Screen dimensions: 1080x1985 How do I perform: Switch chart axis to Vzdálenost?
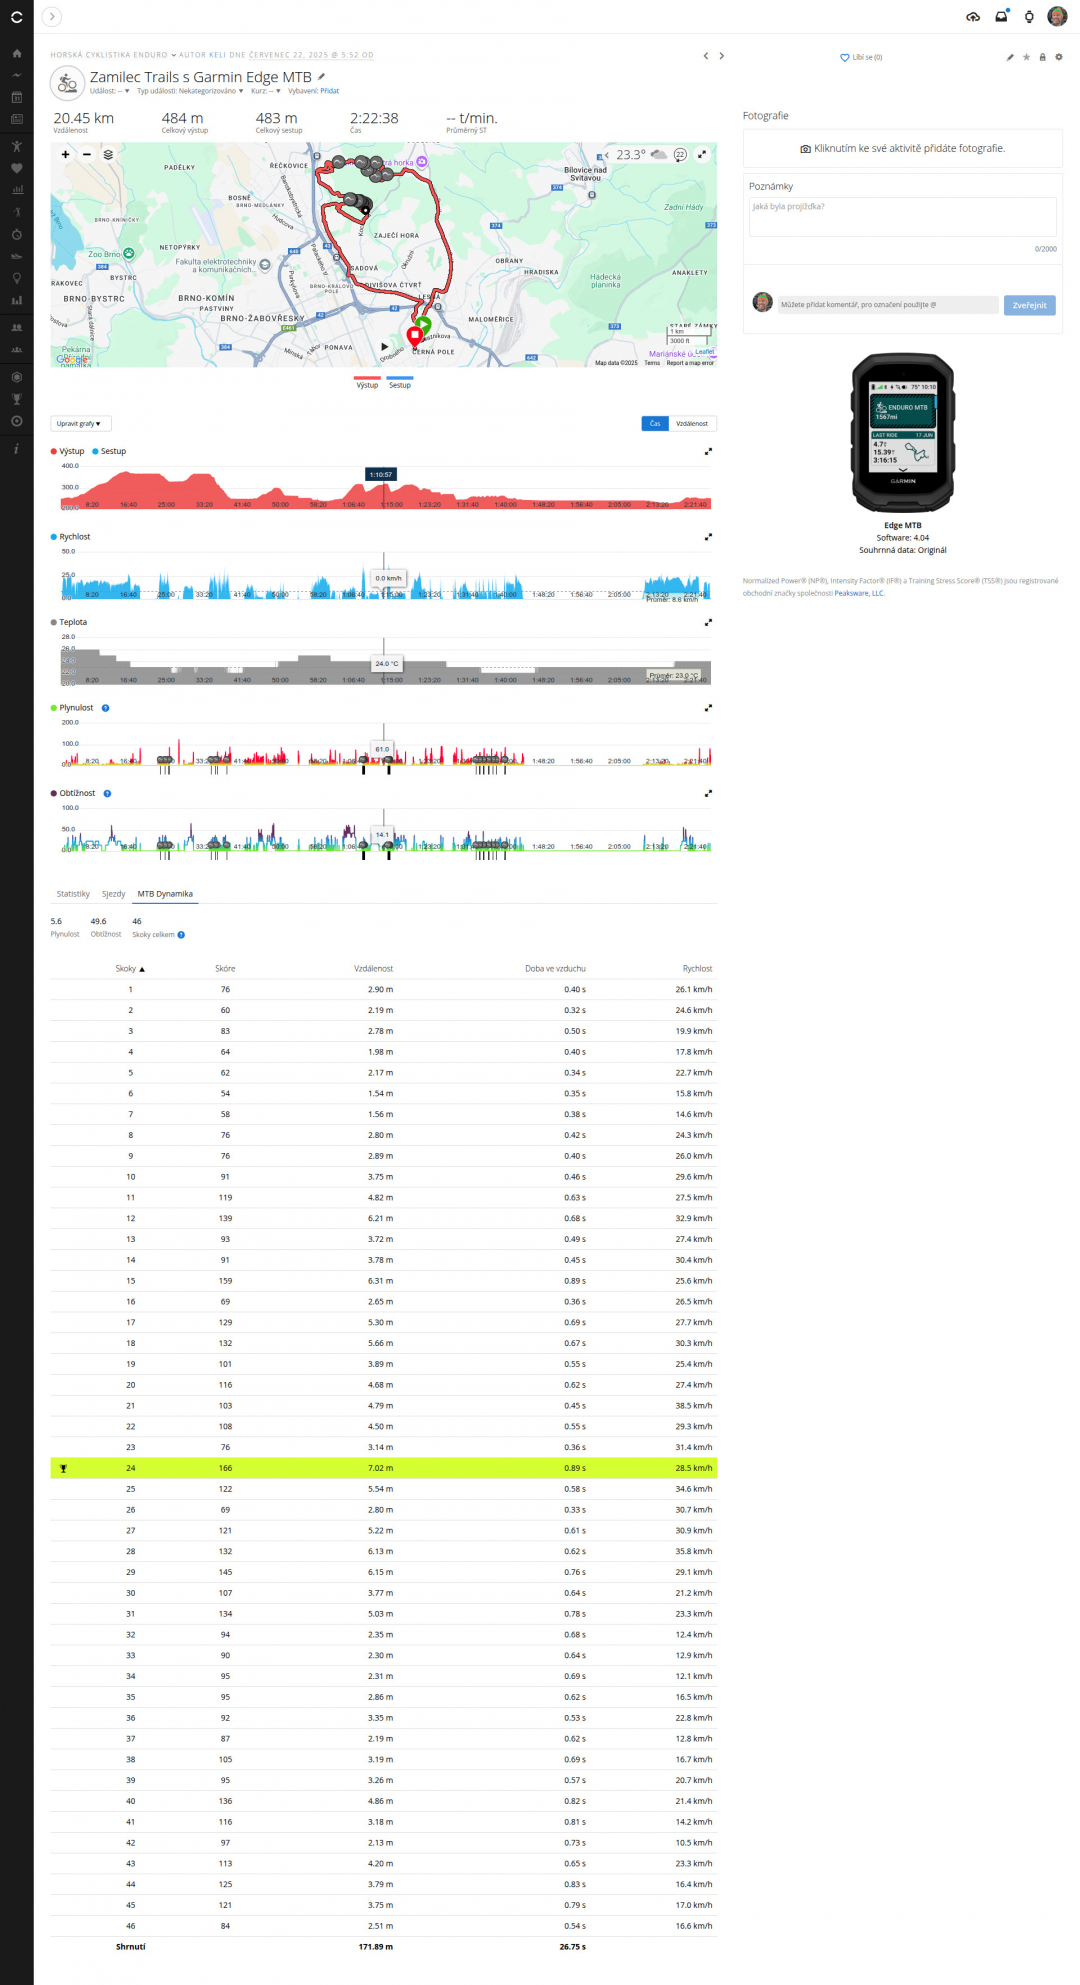692,424
